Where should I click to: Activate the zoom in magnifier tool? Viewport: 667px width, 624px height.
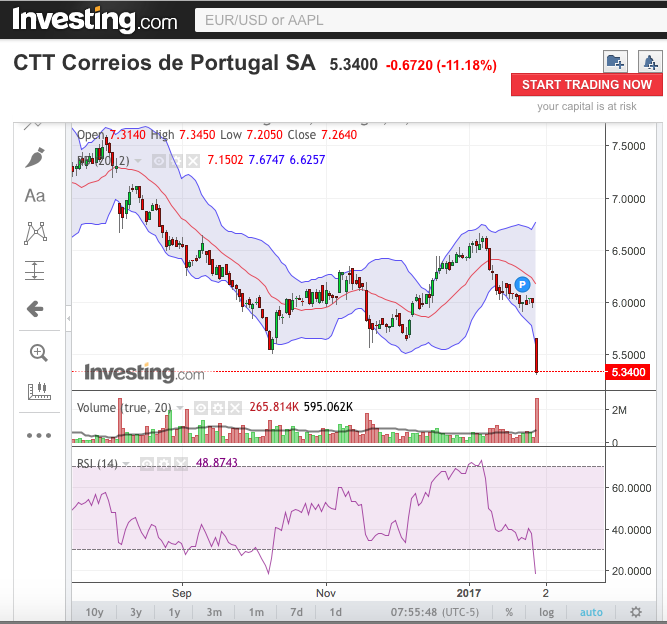click(38, 353)
